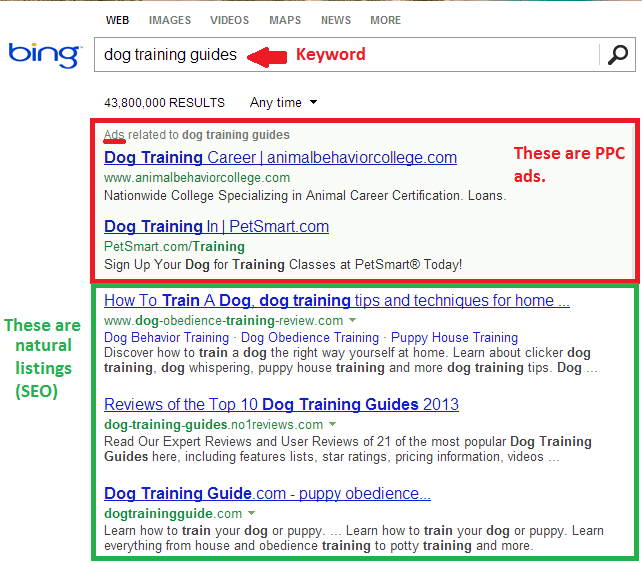Expand arrow beside dogtrainingguide.com URL
Image resolution: width=642 pixels, height=563 pixels.
point(251,513)
